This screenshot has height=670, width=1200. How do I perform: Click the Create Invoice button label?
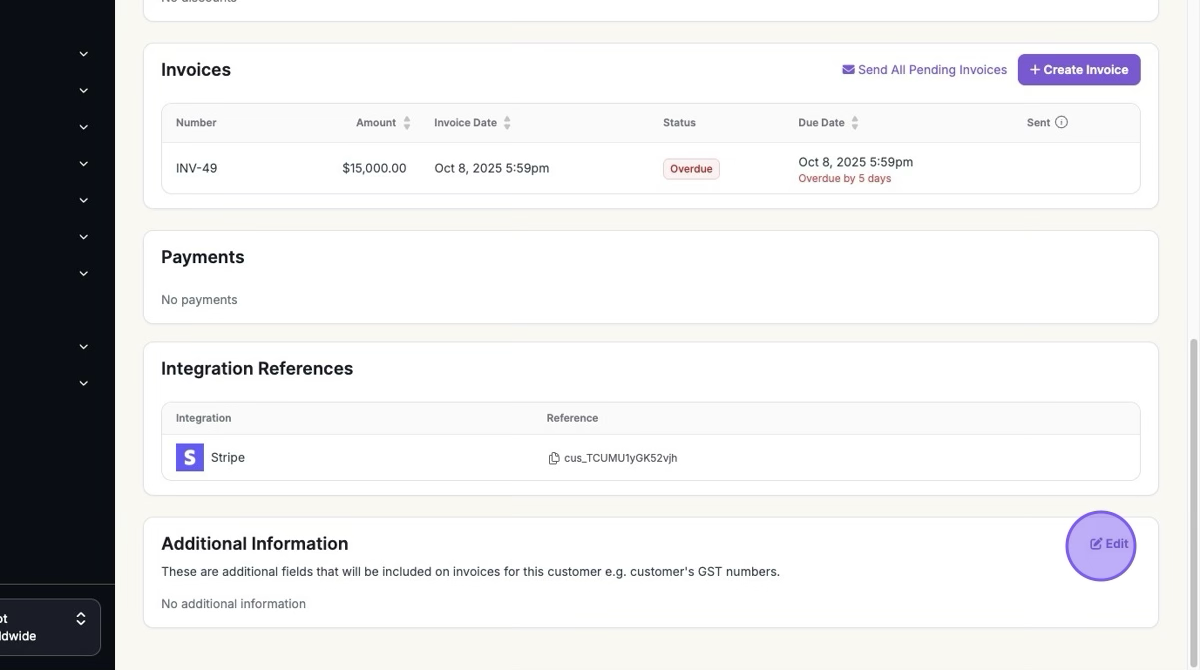[x=1085, y=70]
